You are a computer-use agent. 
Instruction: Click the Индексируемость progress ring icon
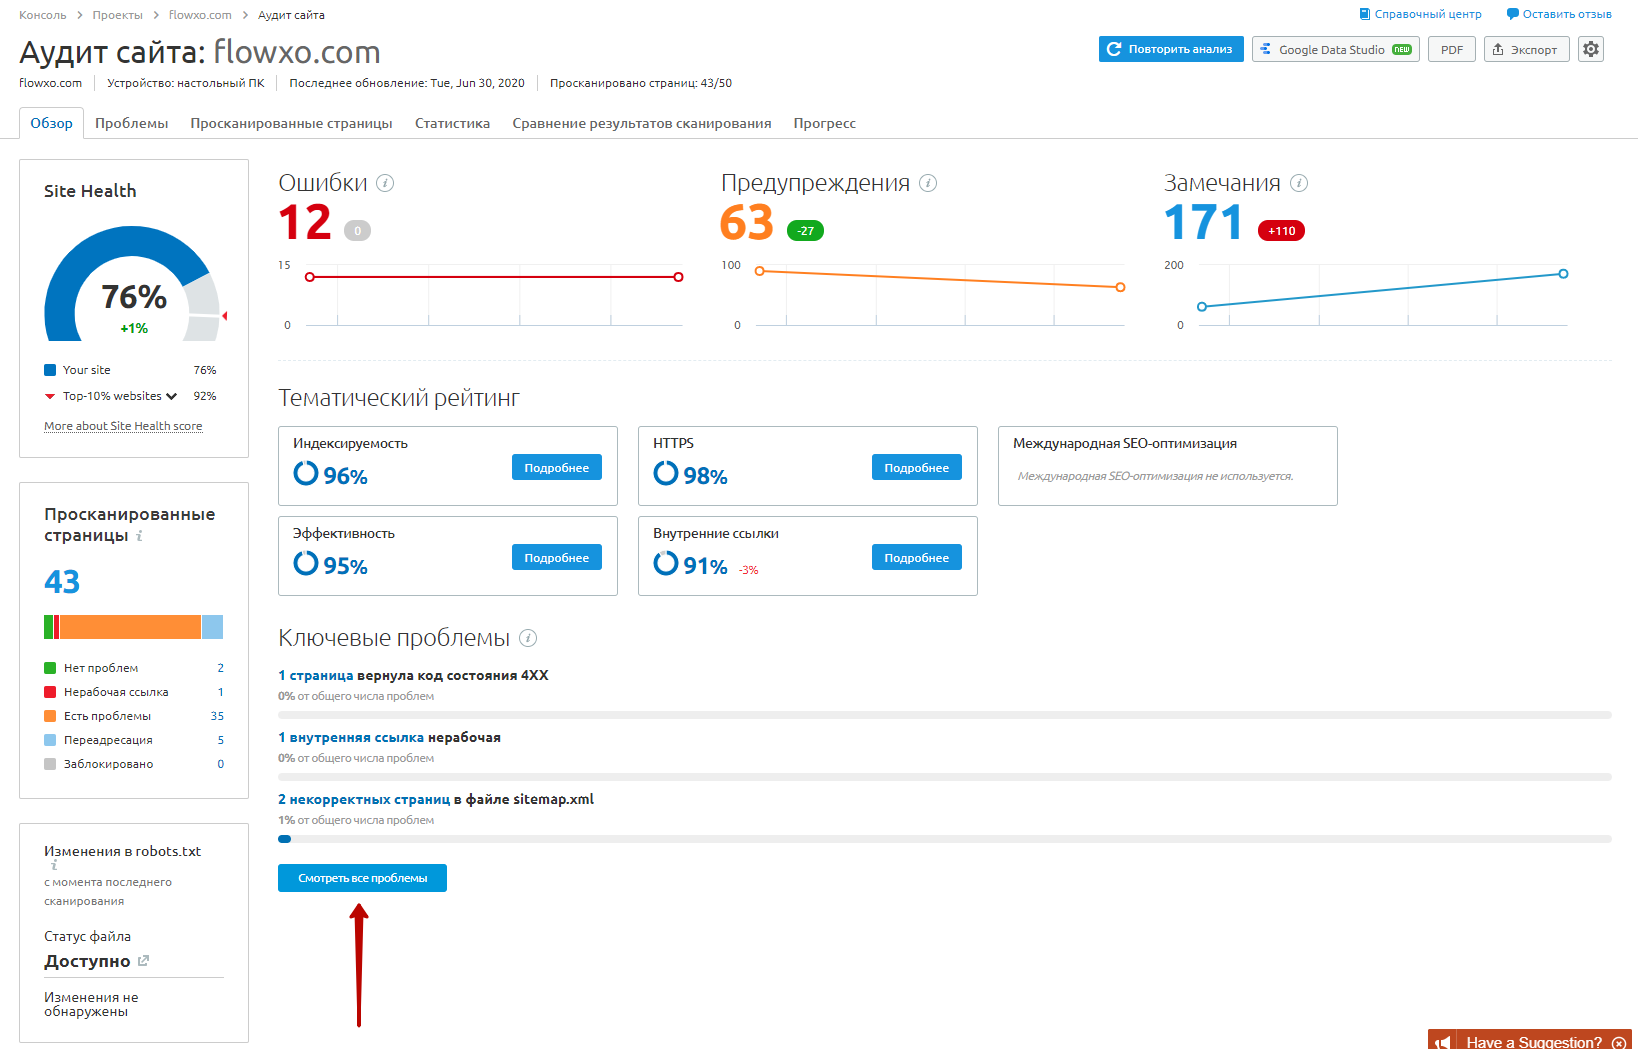tap(305, 473)
